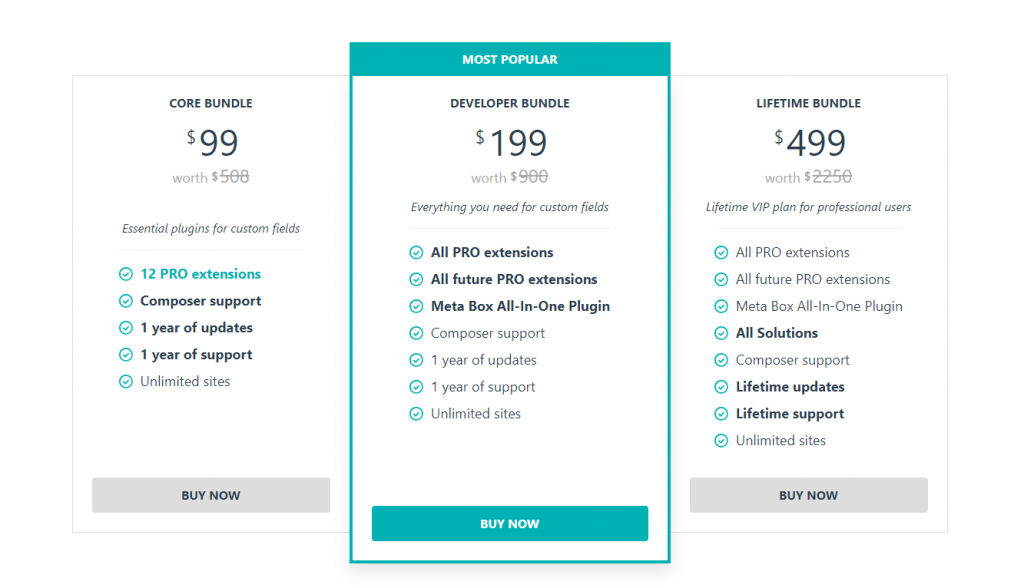Click the checkmark beside Lifetime support
Viewport: 1024px width, 588px height.
(x=720, y=413)
